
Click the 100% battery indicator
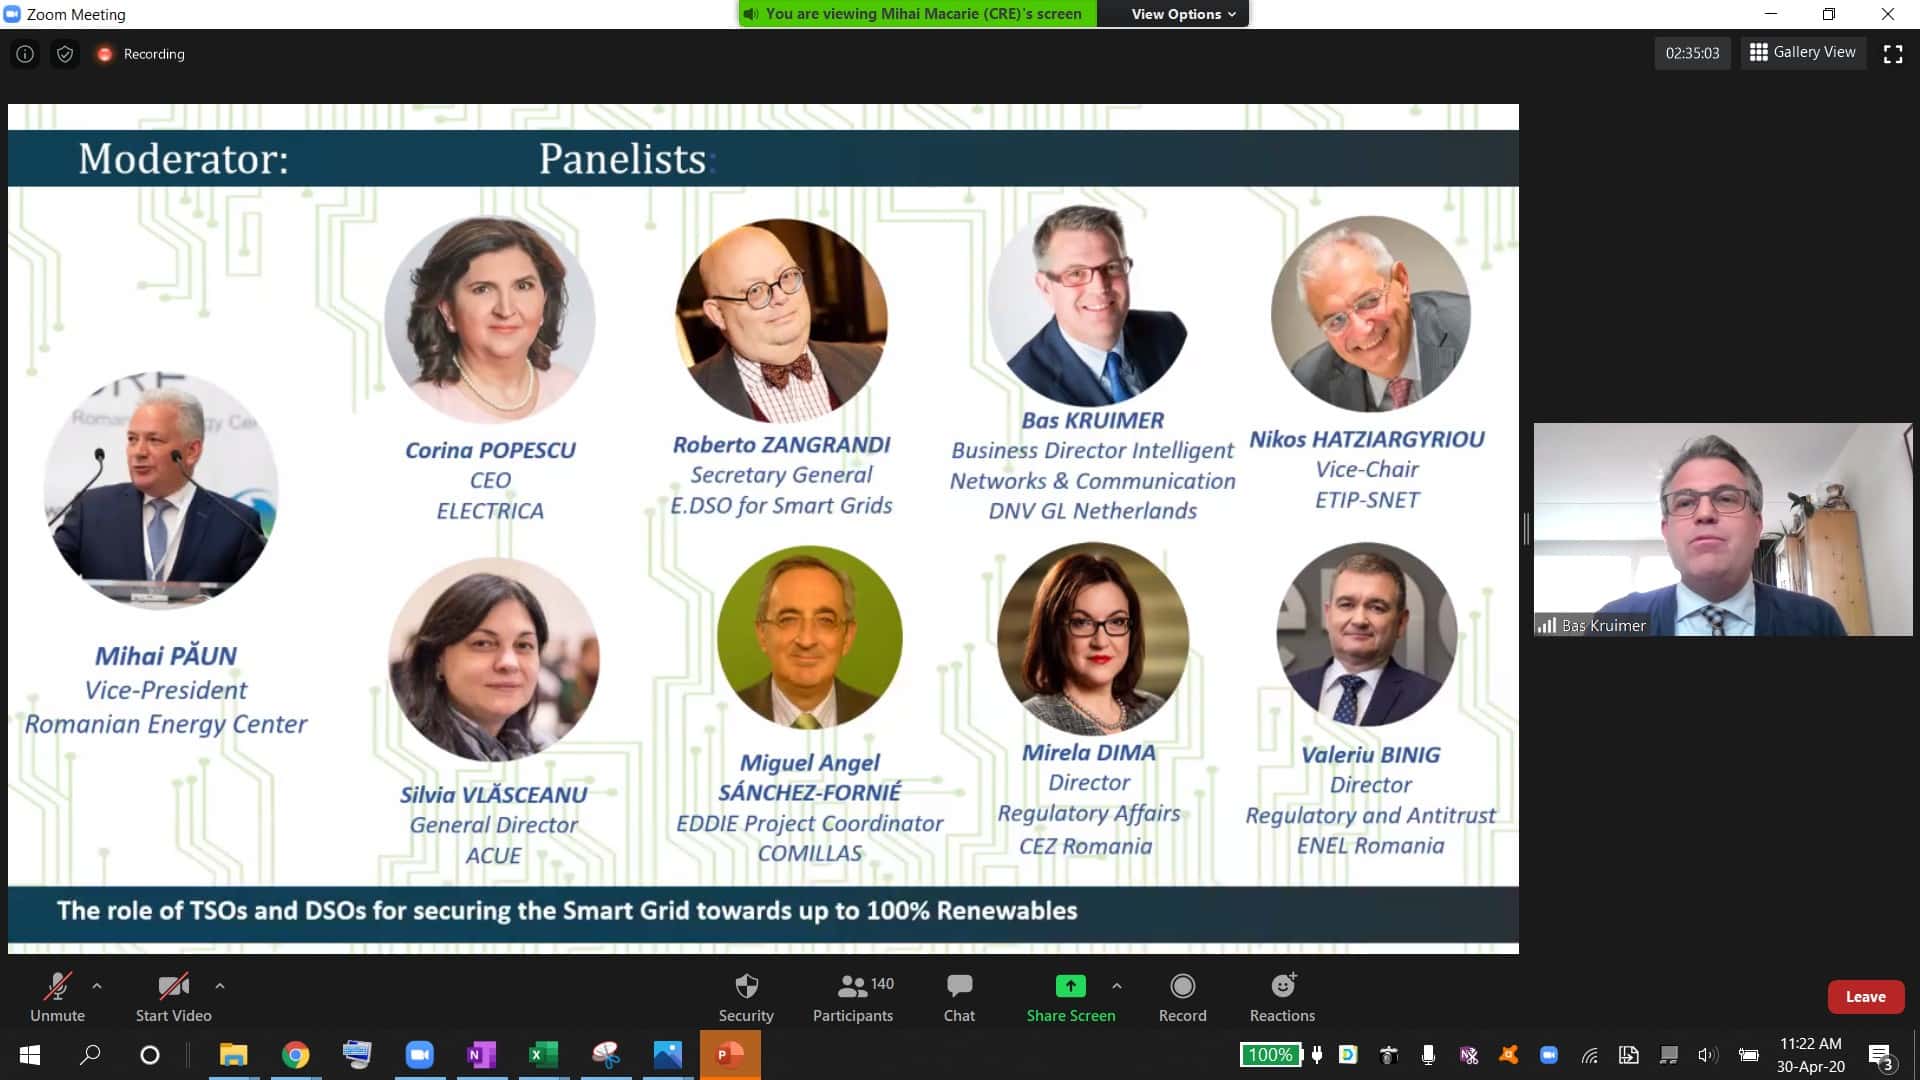coord(1270,1055)
